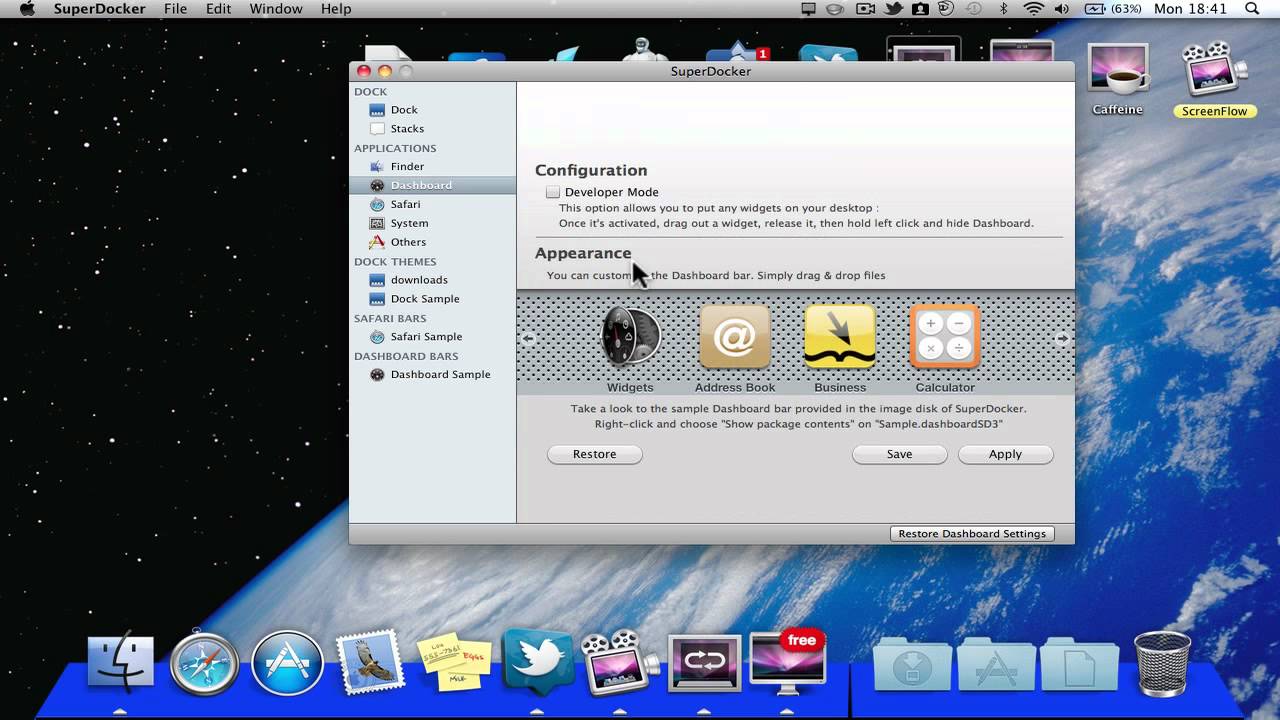1280x720 pixels.
Task: Click the display monitor menu bar icon
Action: [x=809, y=9]
